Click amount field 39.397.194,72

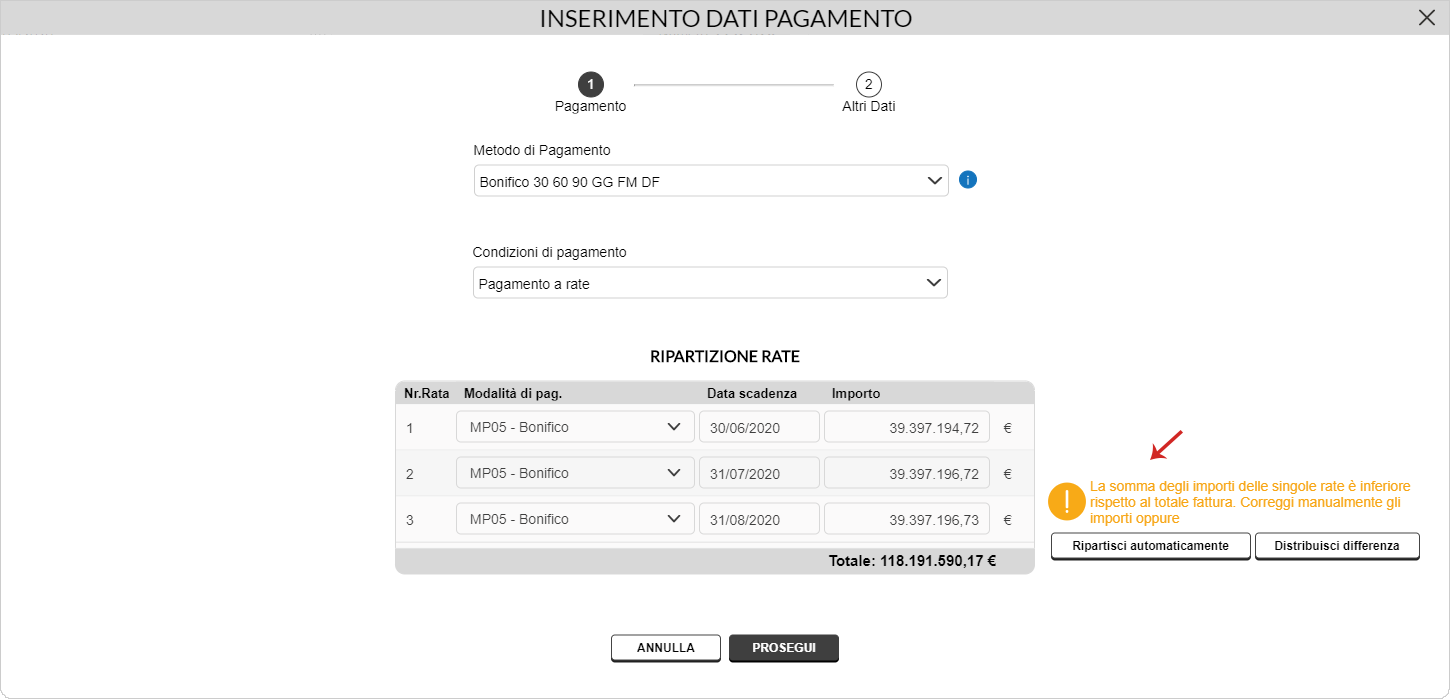[907, 427]
